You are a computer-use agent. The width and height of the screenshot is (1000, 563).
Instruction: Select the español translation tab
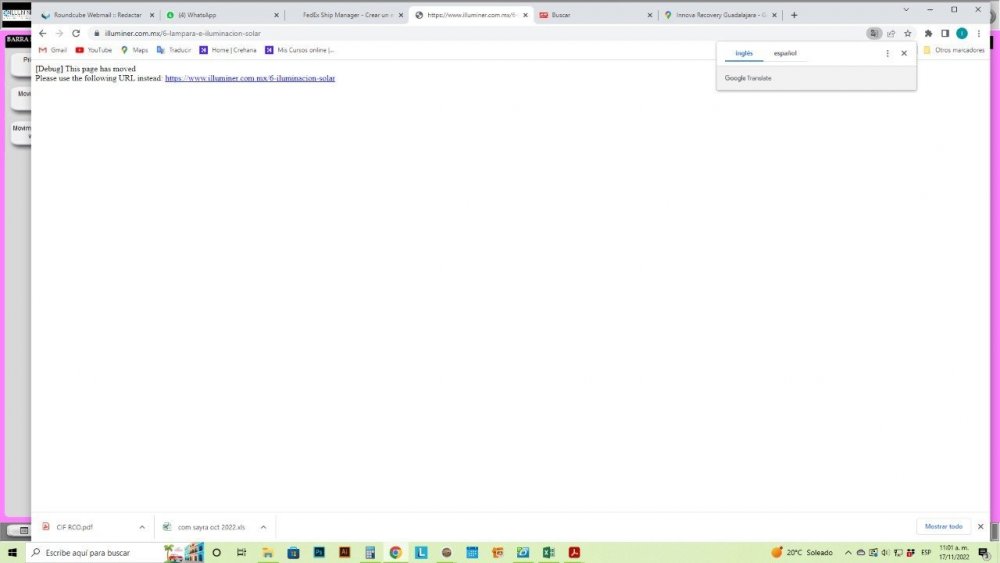pyautogui.click(x=785, y=54)
